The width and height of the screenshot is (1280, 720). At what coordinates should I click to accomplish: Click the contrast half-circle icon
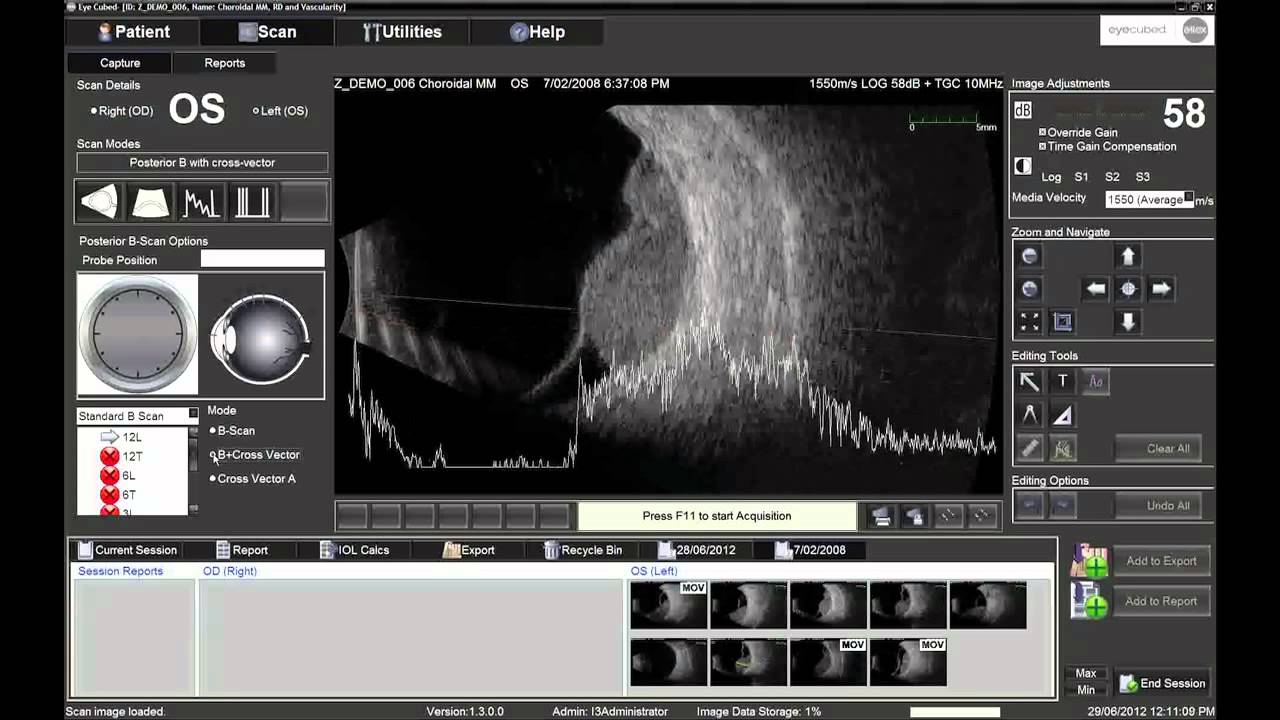pyautogui.click(x=1023, y=167)
